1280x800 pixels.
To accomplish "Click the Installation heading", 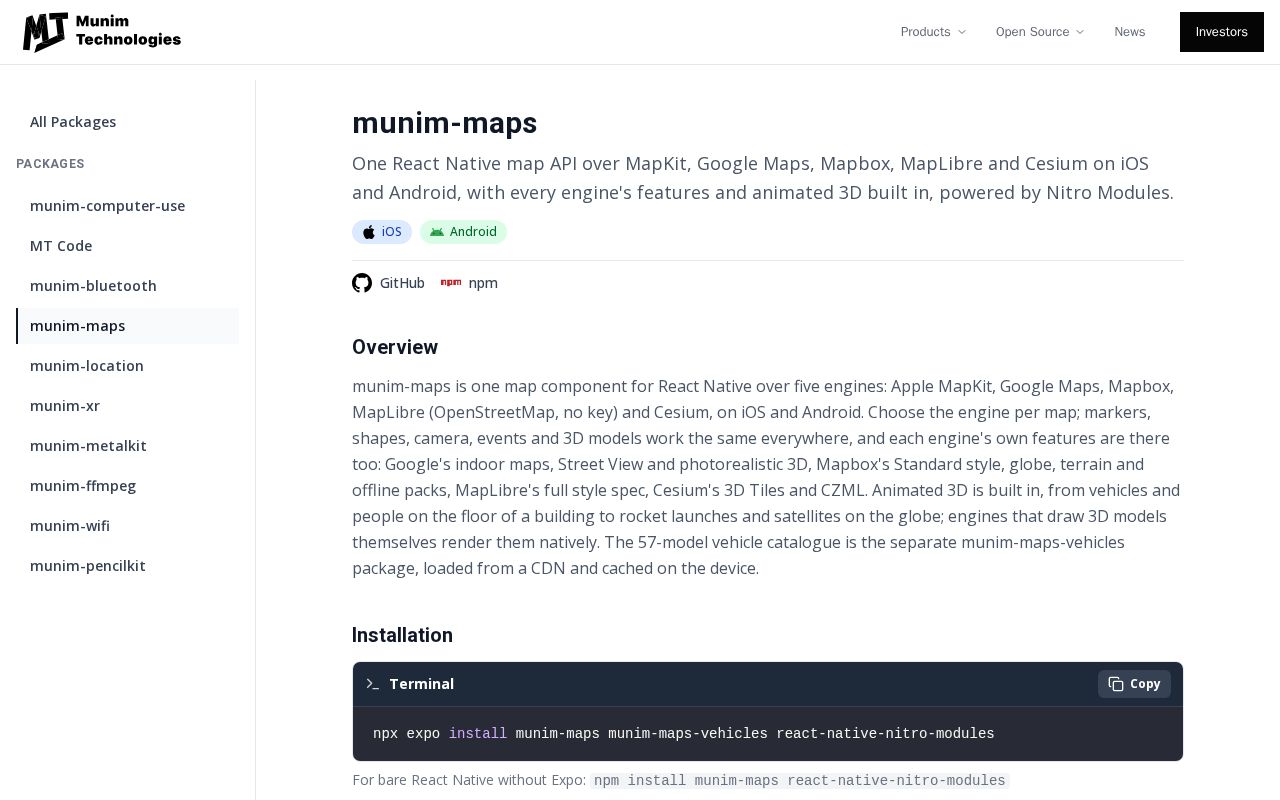I will pos(402,635).
